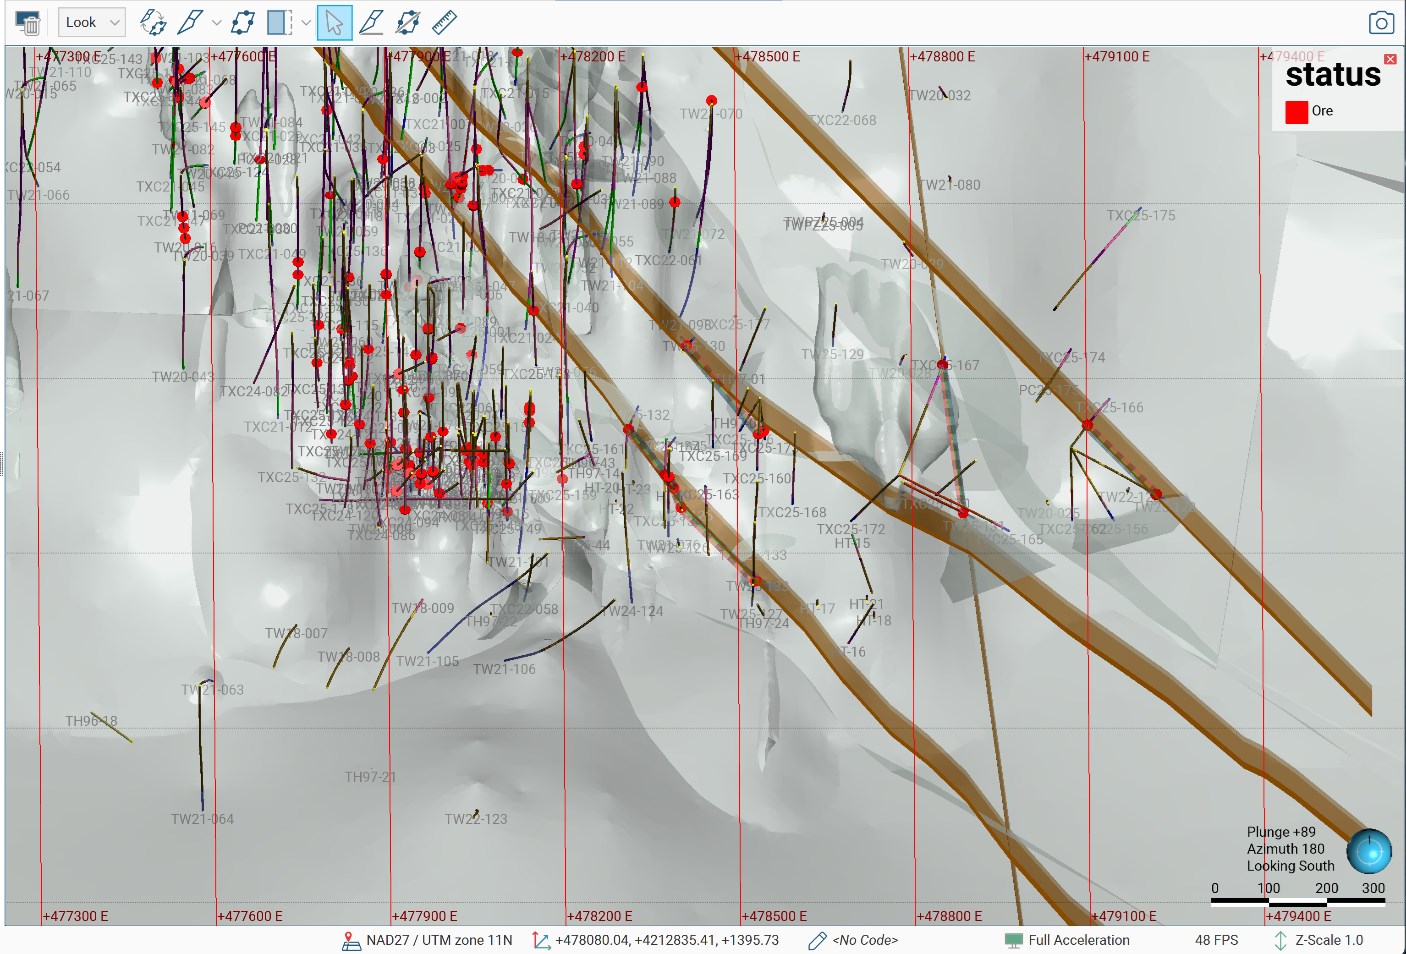Expand the slicer options dropdown arrow
The width and height of the screenshot is (1406, 954).
(306, 22)
